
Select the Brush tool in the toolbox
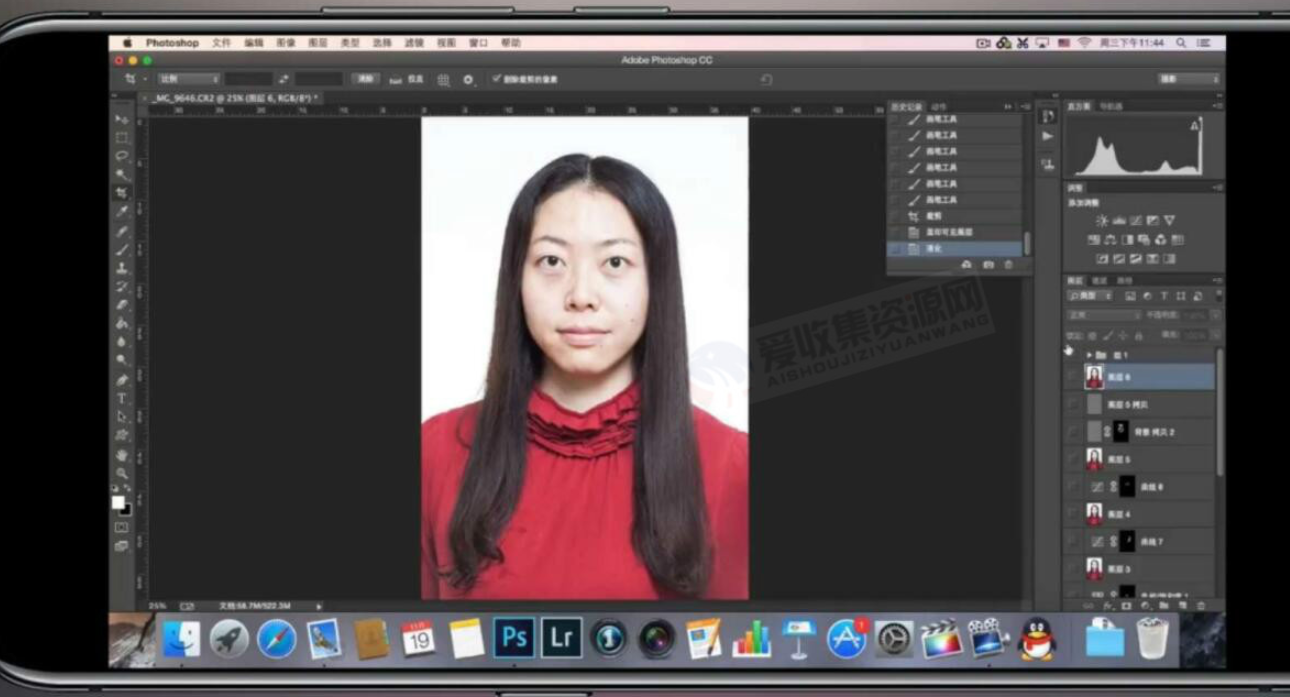(x=122, y=249)
